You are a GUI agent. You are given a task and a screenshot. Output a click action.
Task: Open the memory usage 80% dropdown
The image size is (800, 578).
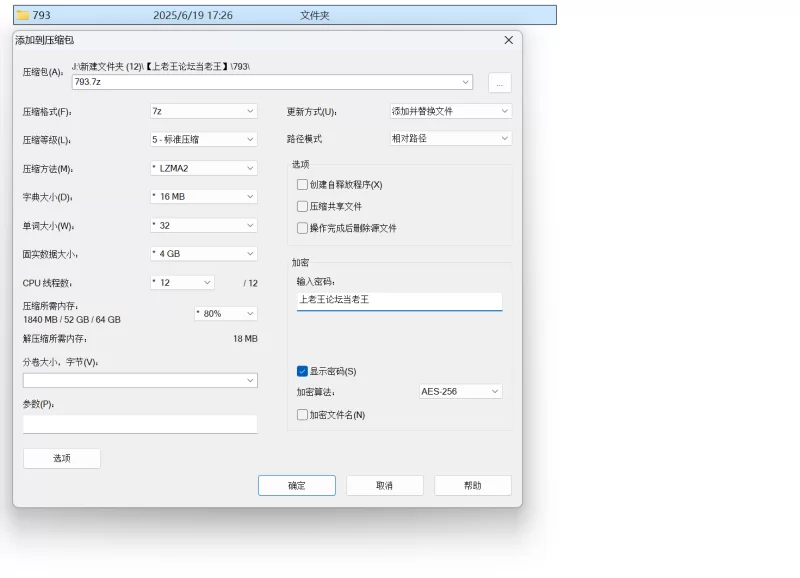click(226, 314)
